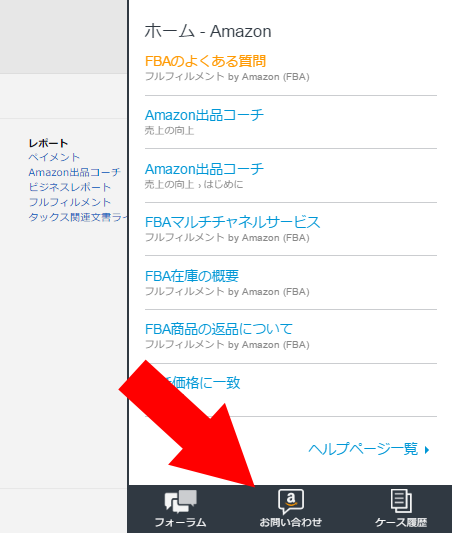This screenshot has height=533, width=452.
Task: Click the forum speech bubbles icon
Action: click(180, 501)
